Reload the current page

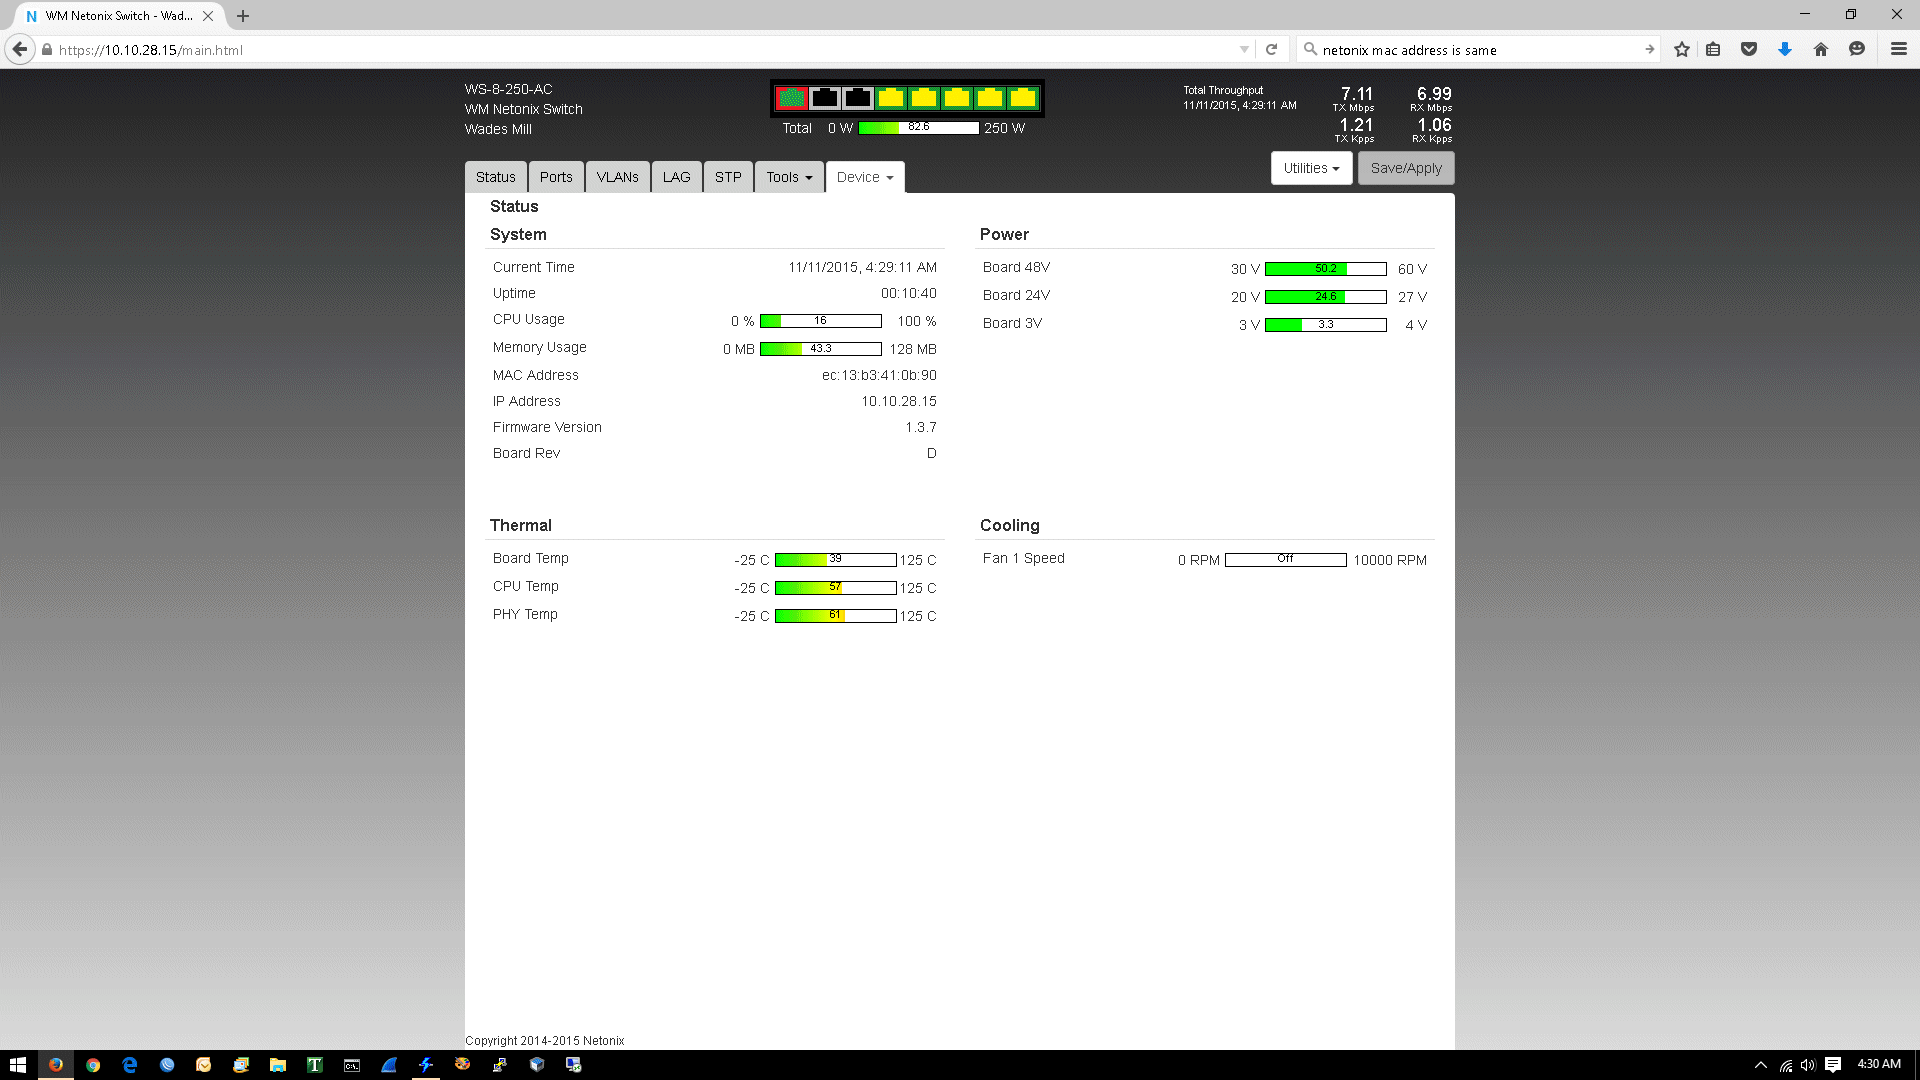[1272, 49]
